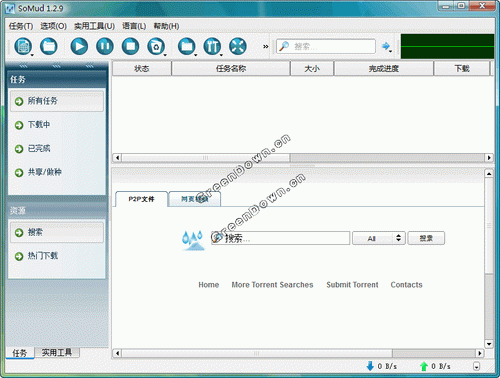Click the recycle bin delete icon
The width and height of the screenshot is (500, 378).
tap(156, 46)
